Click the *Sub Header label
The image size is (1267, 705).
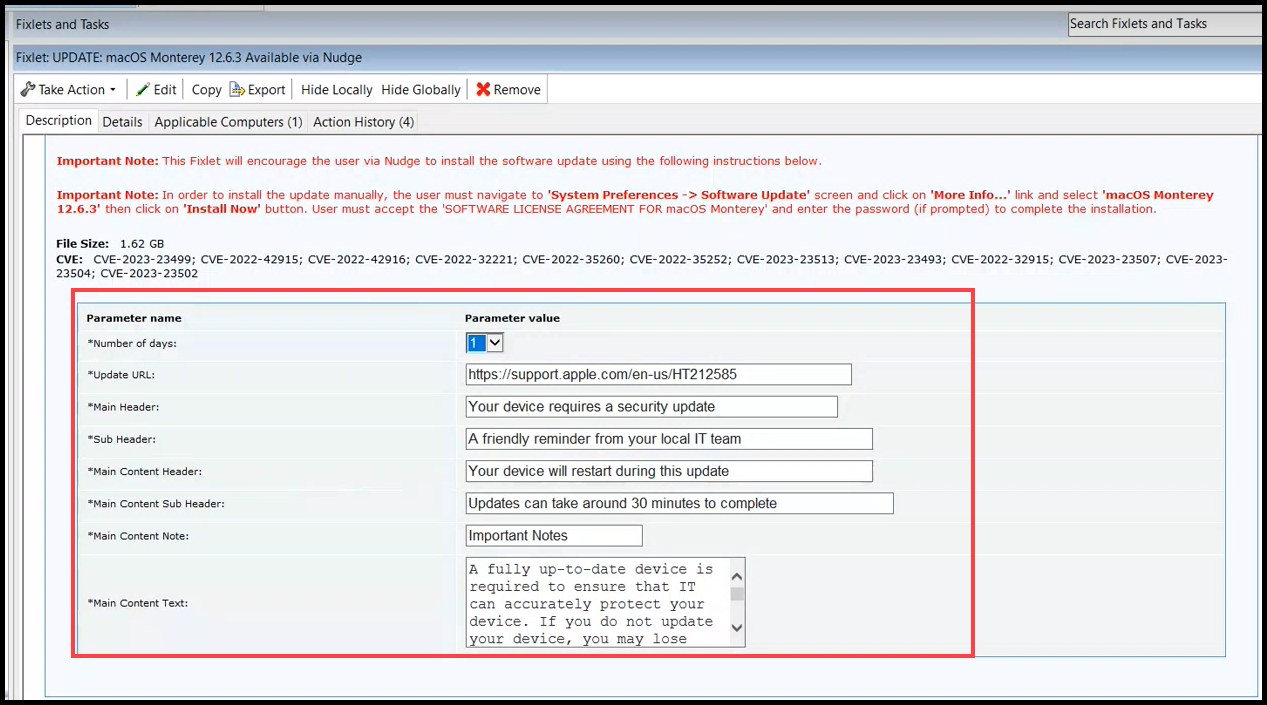pyautogui.click(x=121, y=439)
